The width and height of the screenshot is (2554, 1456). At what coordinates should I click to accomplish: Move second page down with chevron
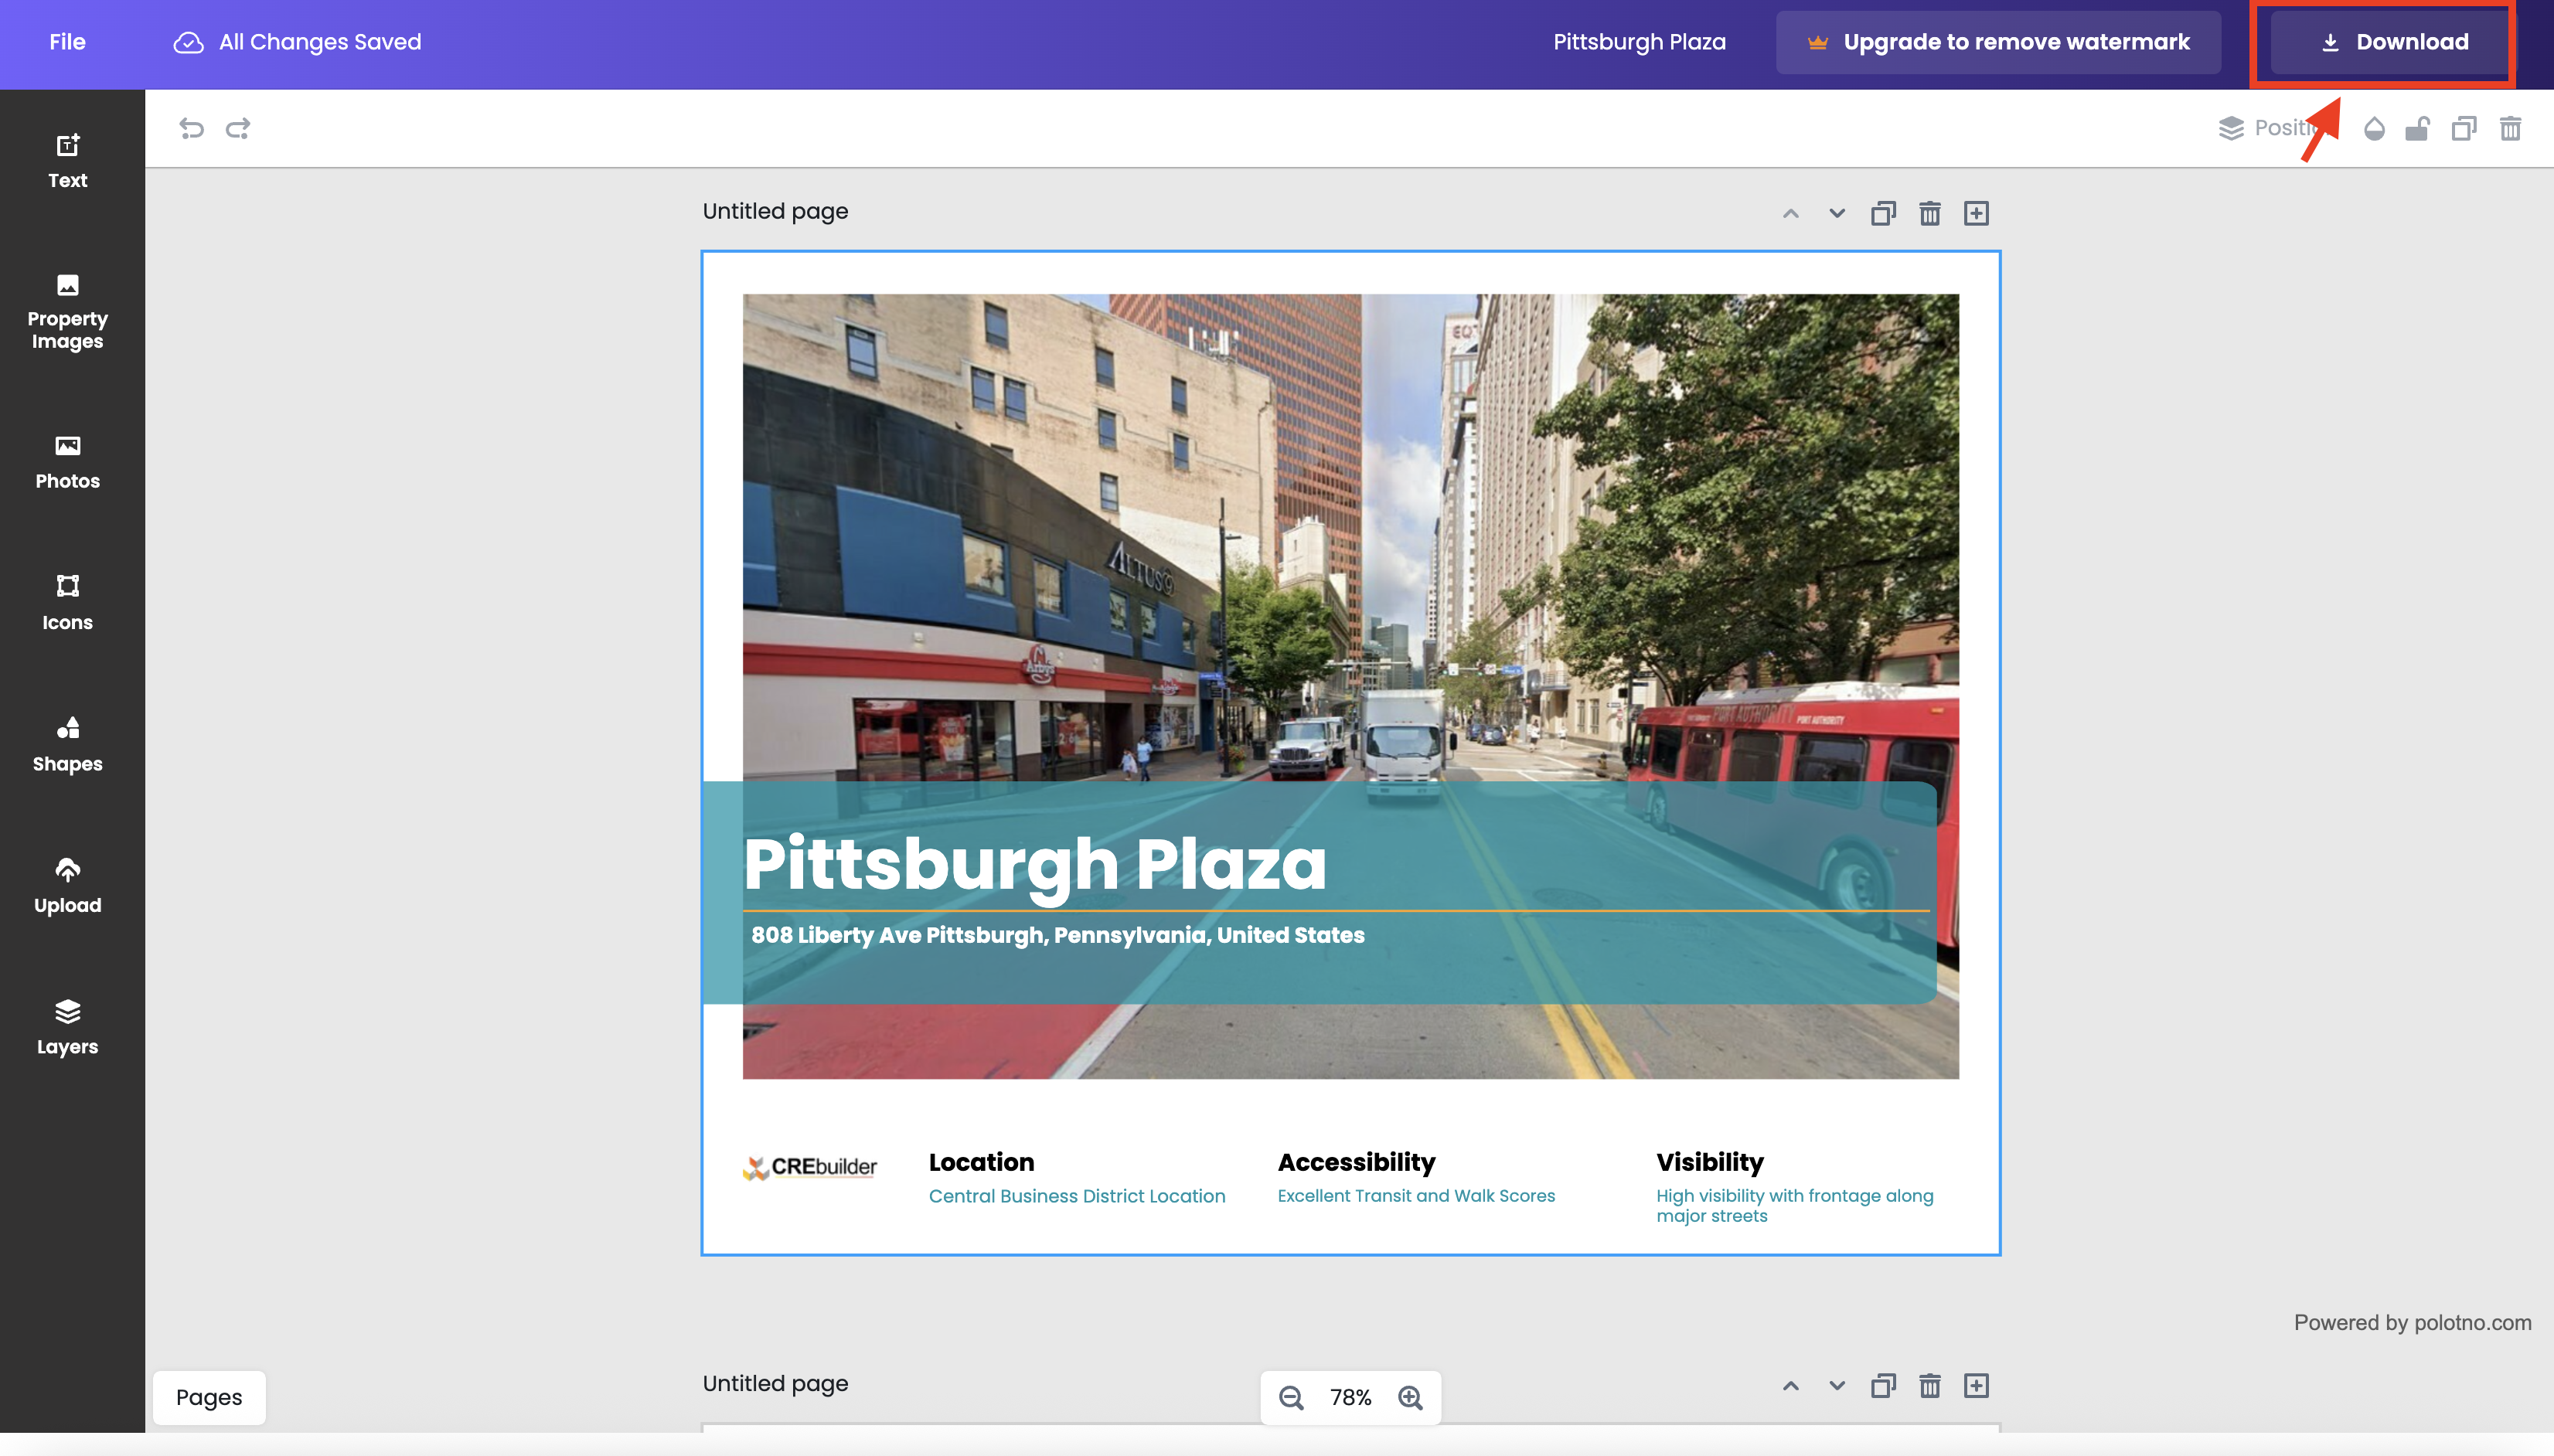point(1837,1385)
